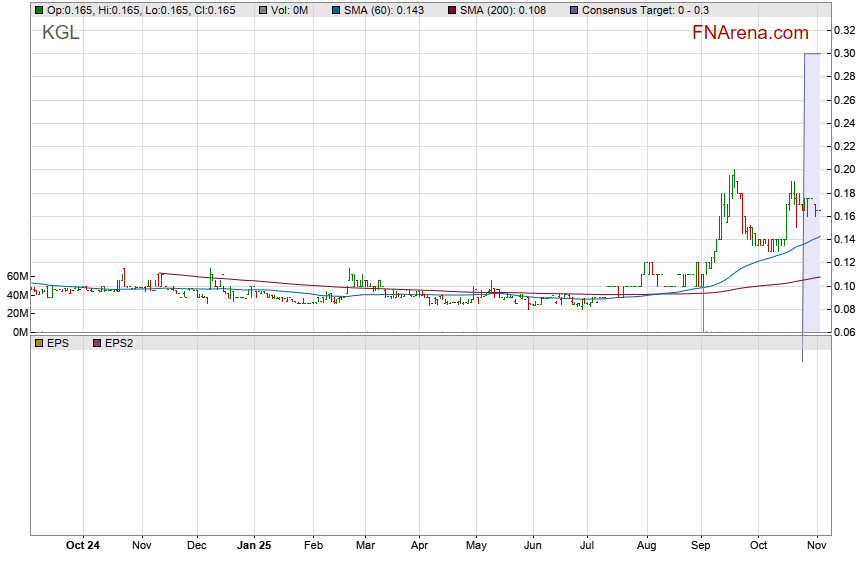
Task: Click the Consensus Target legend swatch
Action: click(573, 10)
